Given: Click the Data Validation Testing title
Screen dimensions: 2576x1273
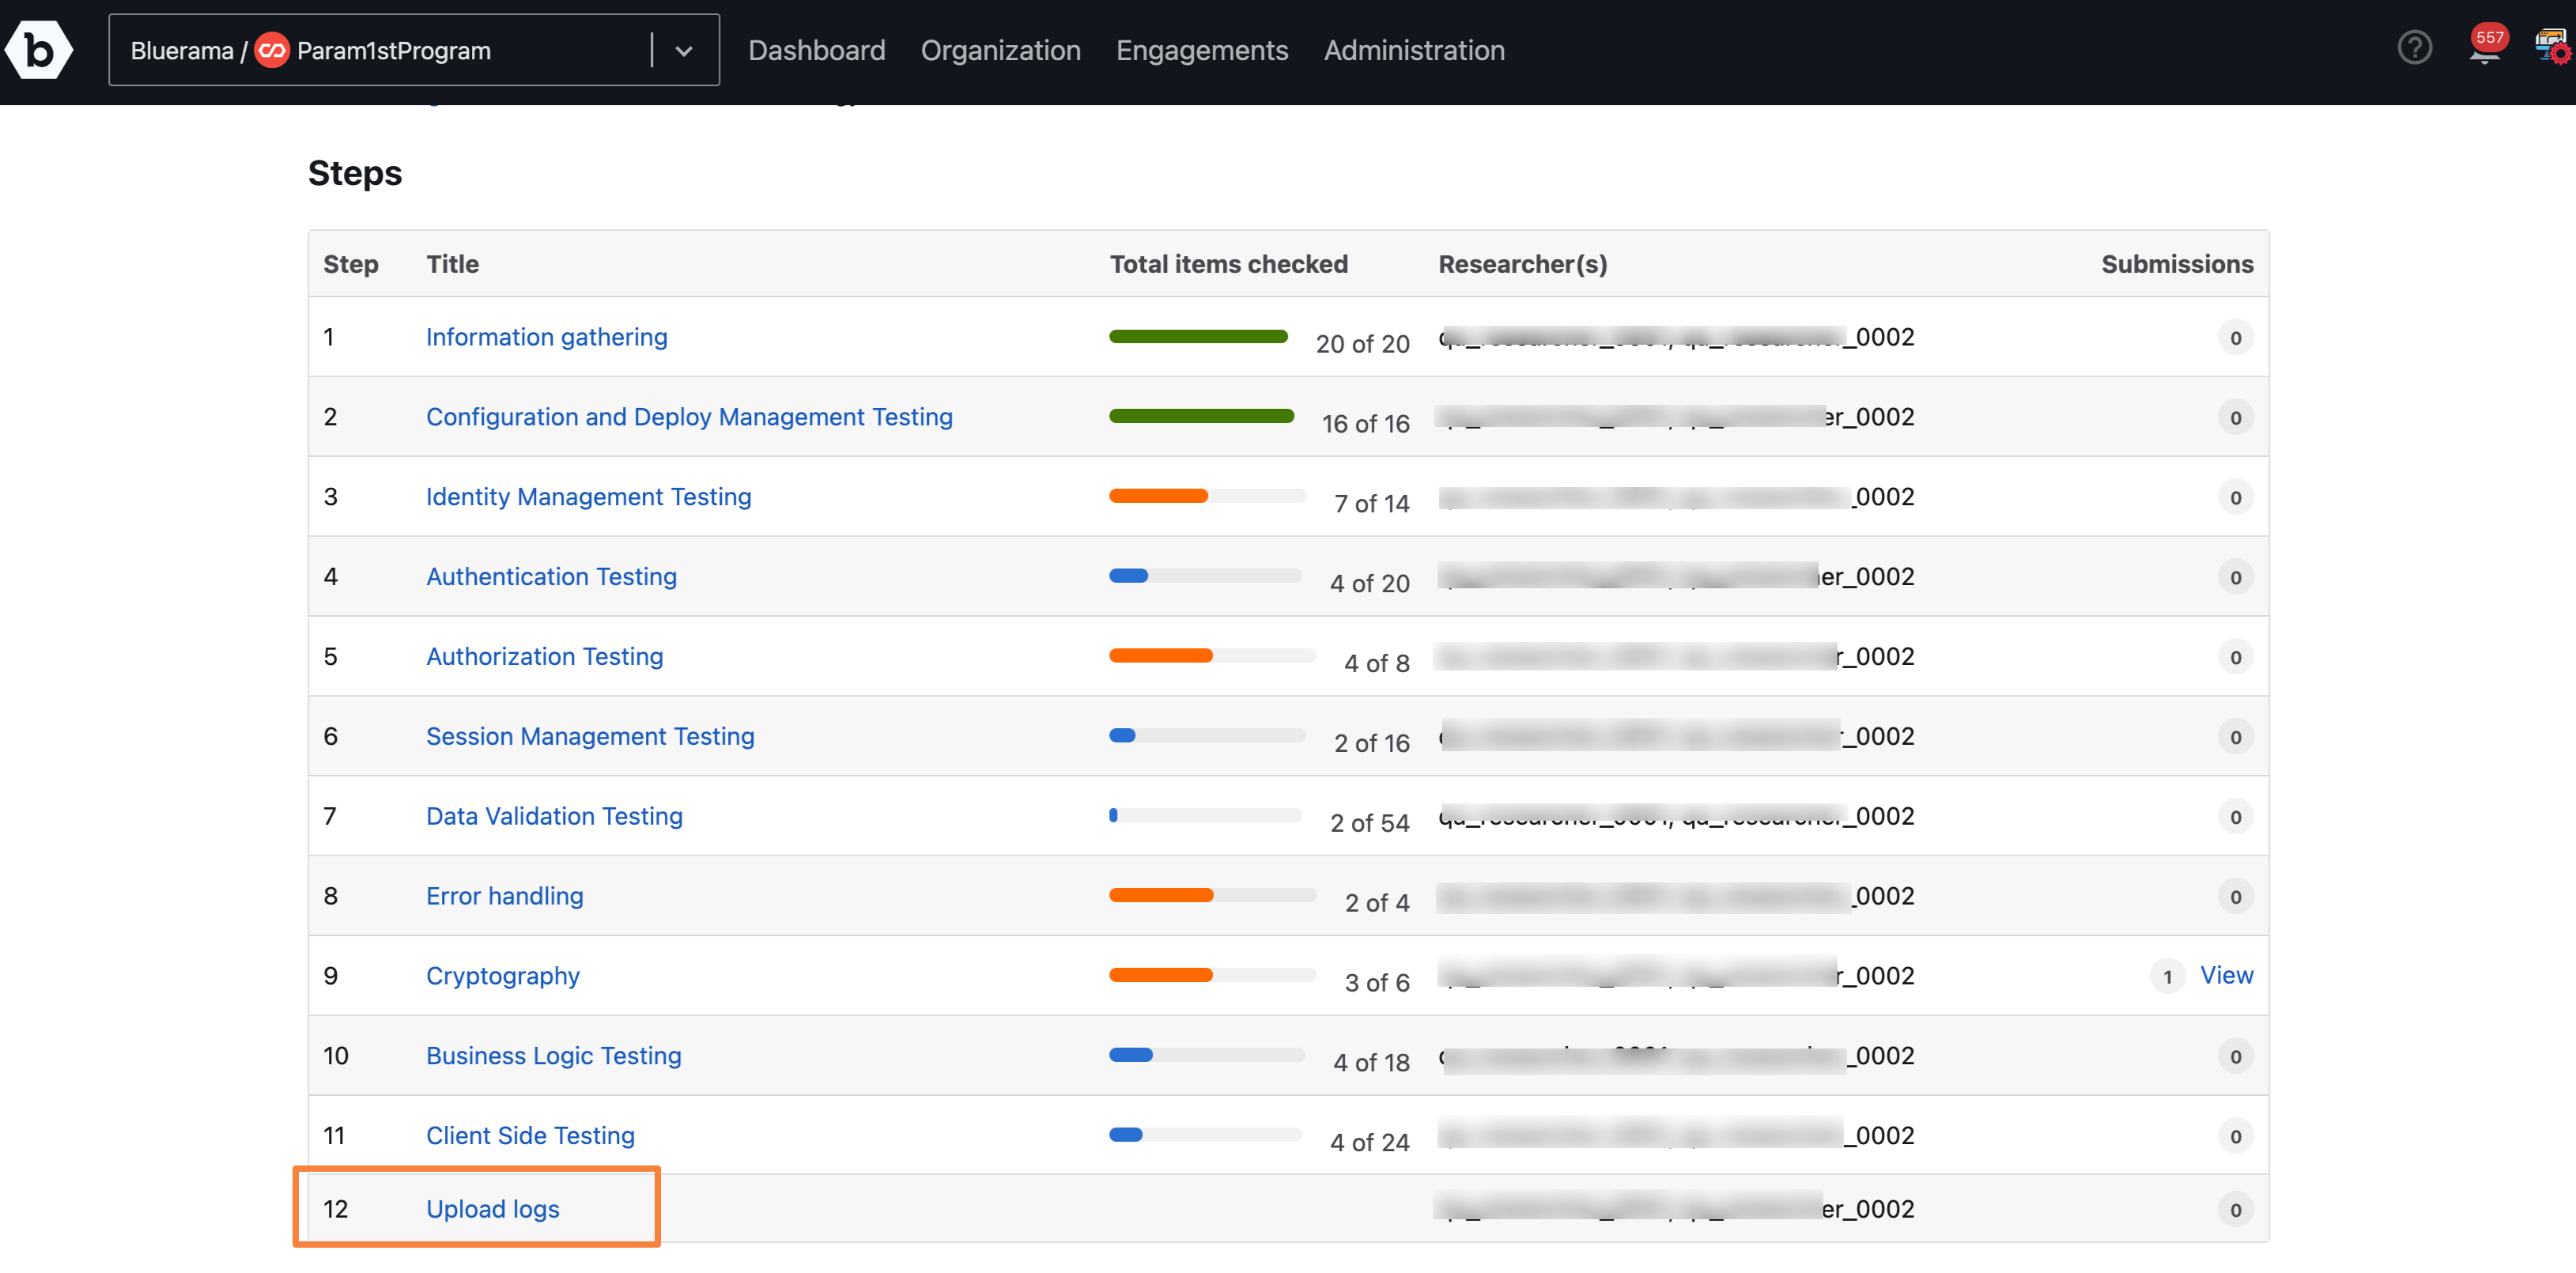Looking at the screenshot, I should pyautogui.click(x=555, y=814).
